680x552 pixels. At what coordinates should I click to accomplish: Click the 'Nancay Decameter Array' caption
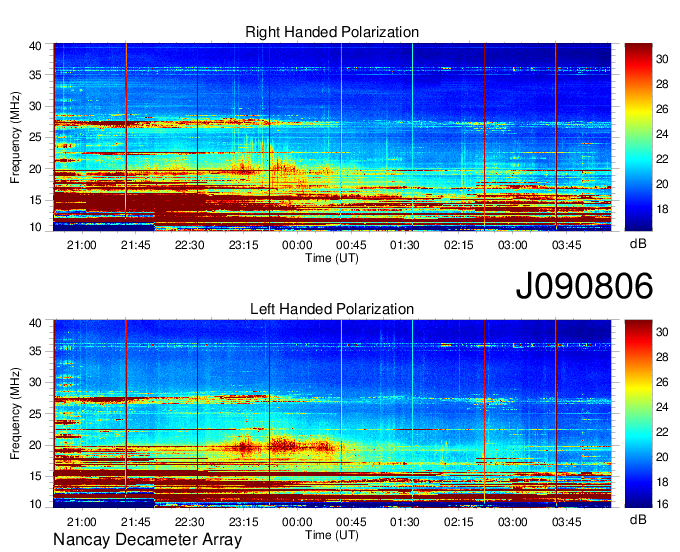(147, 540)
